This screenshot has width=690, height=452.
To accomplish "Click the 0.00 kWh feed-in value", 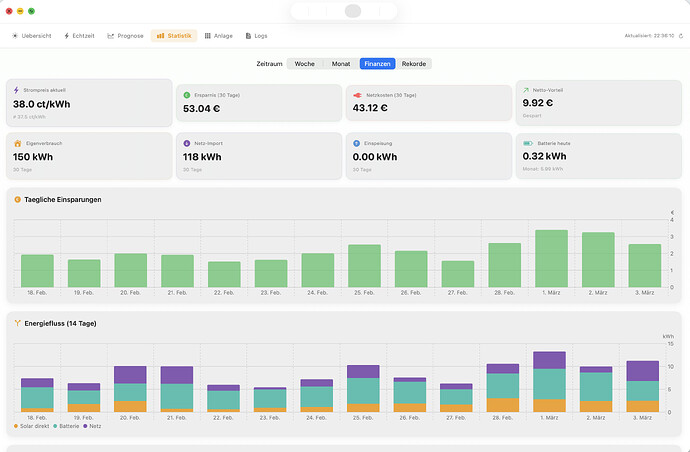I will pos(374,157).
